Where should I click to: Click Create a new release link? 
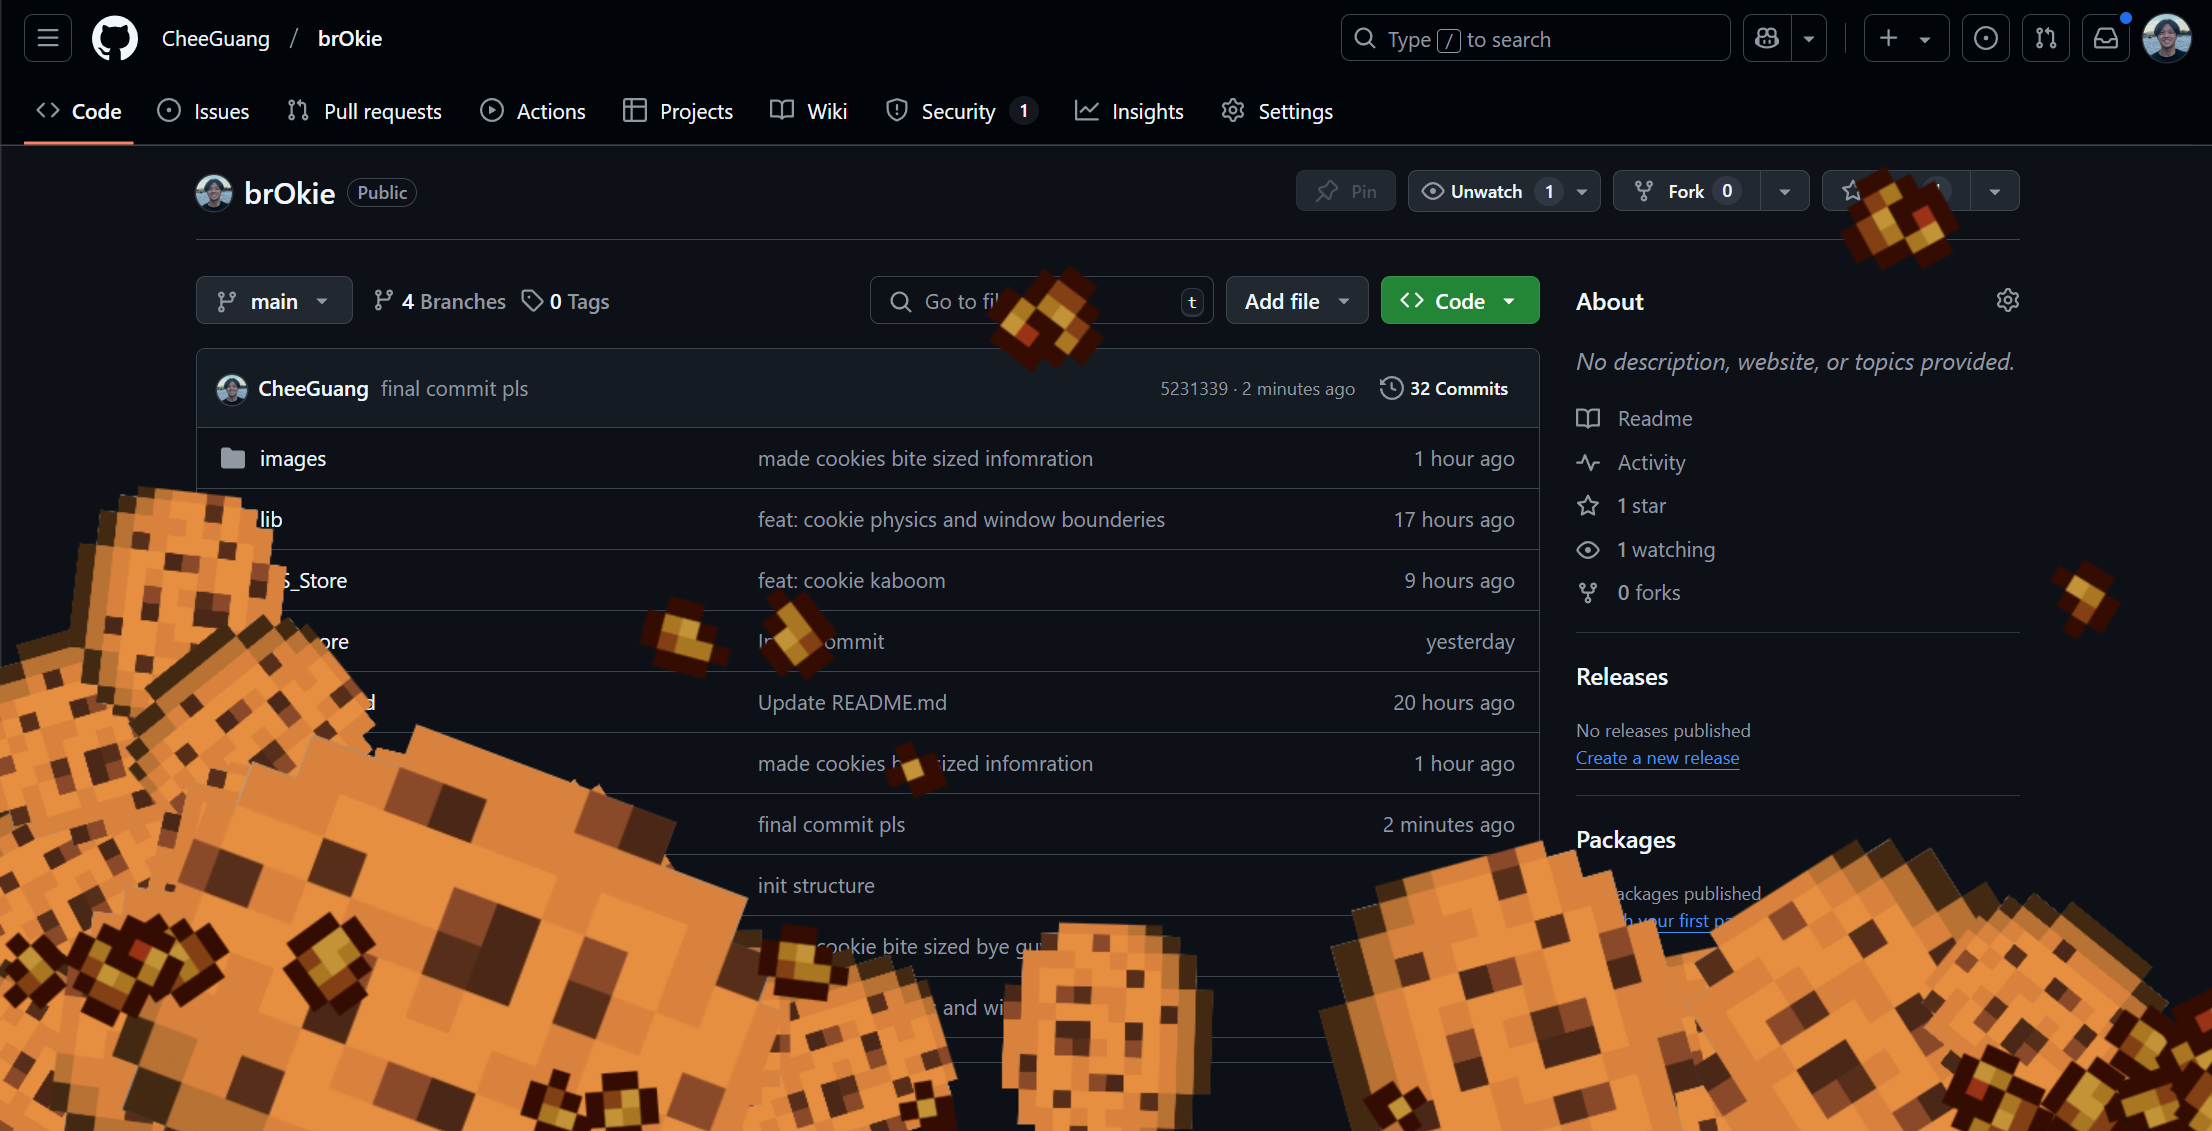[x=1657, y=758]
